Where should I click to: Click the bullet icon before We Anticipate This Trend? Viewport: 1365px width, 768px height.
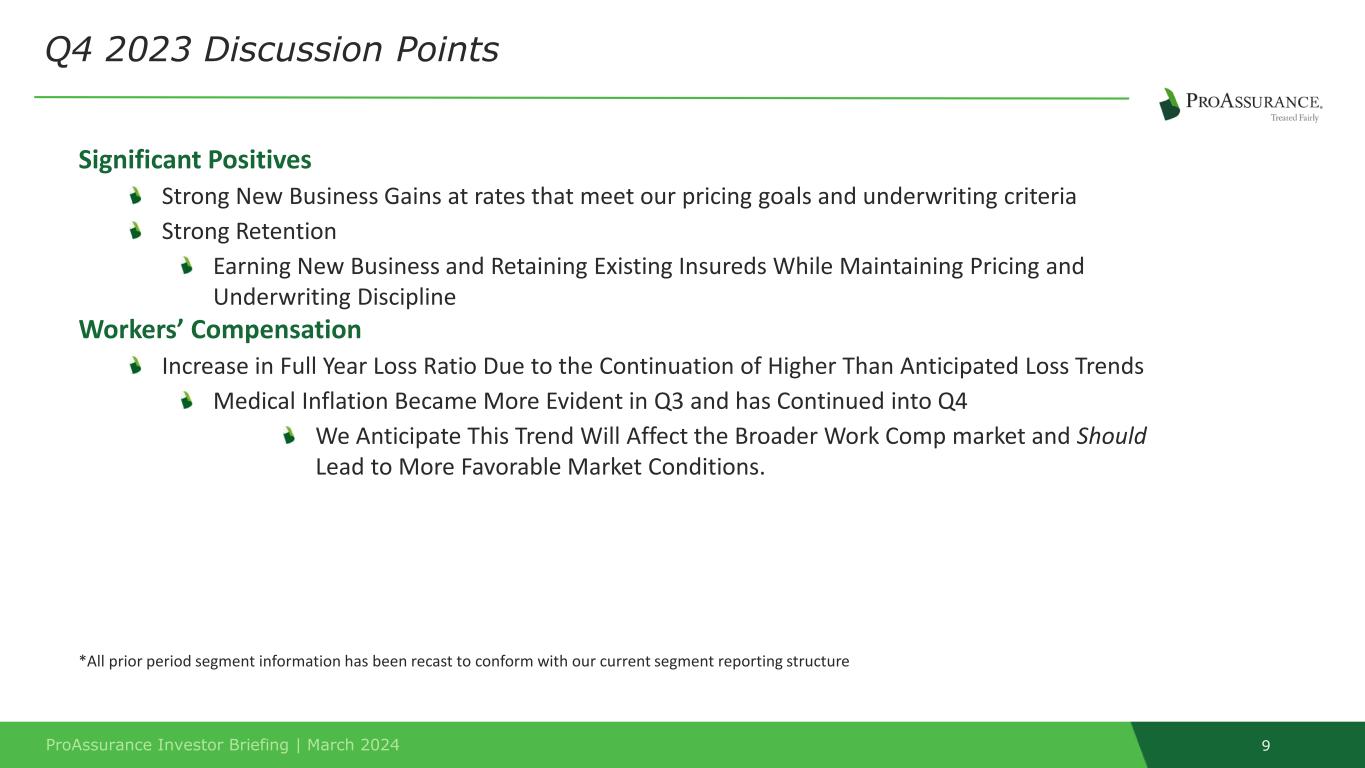pyautogui.click(x=289, y=436)
